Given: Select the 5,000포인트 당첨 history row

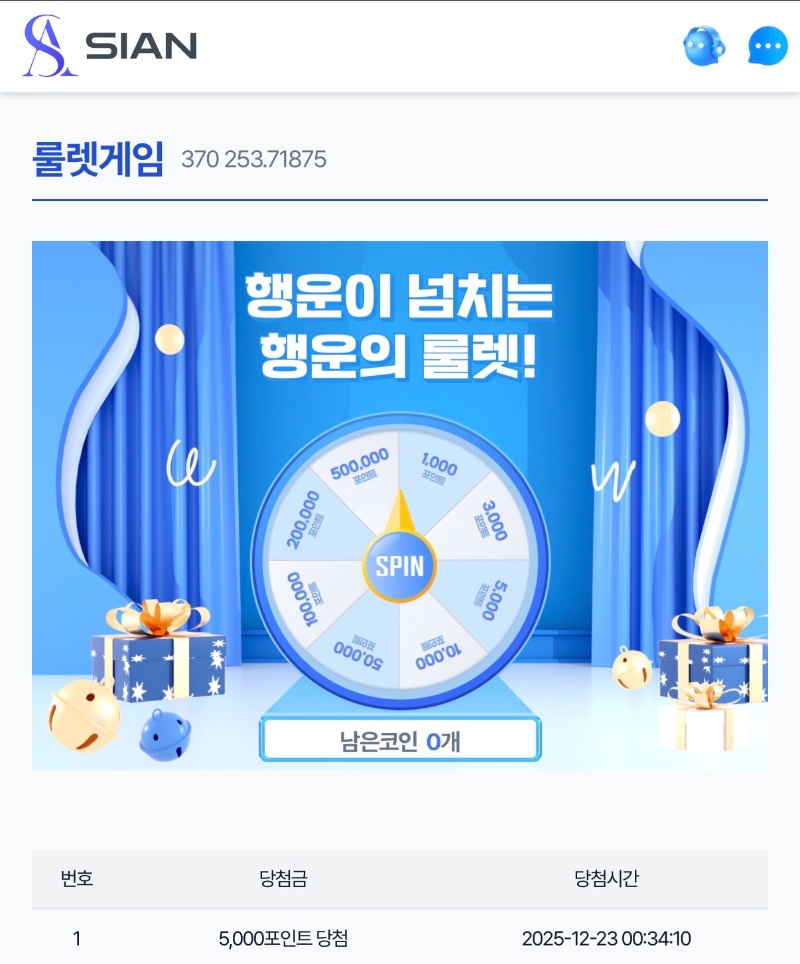Looking at the screenshot, I should [400, 938].
